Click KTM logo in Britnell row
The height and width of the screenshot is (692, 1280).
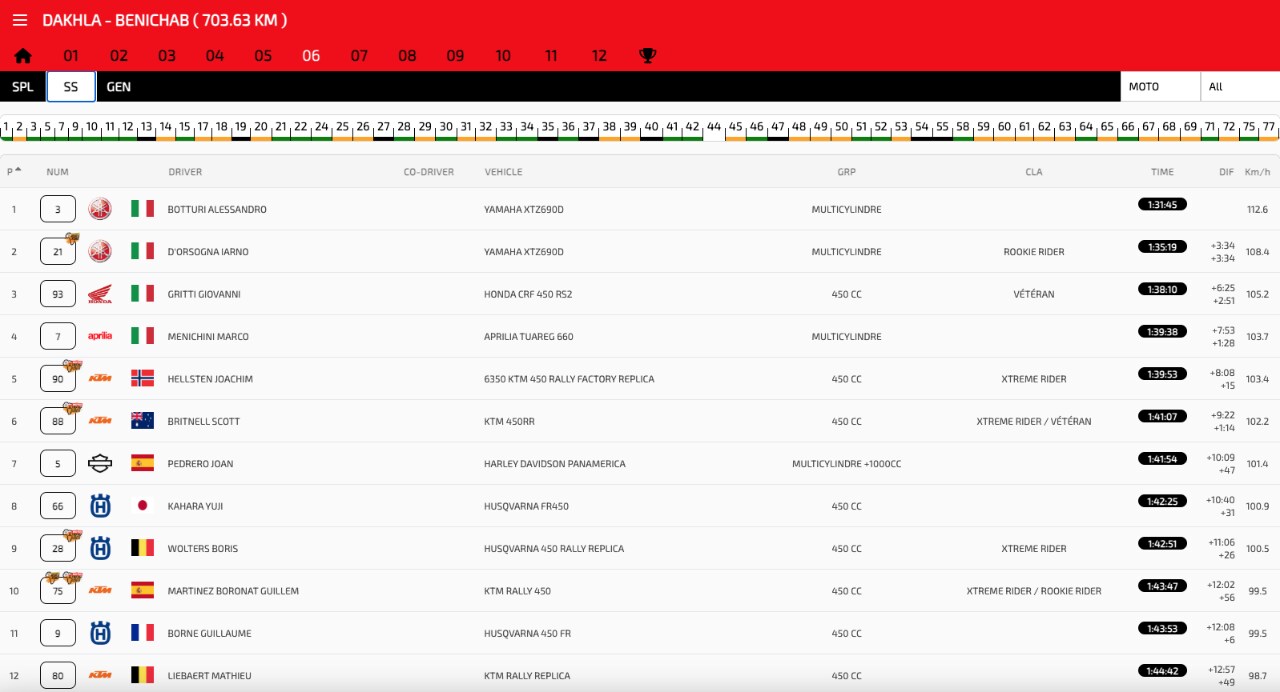[x=100, y=421]
